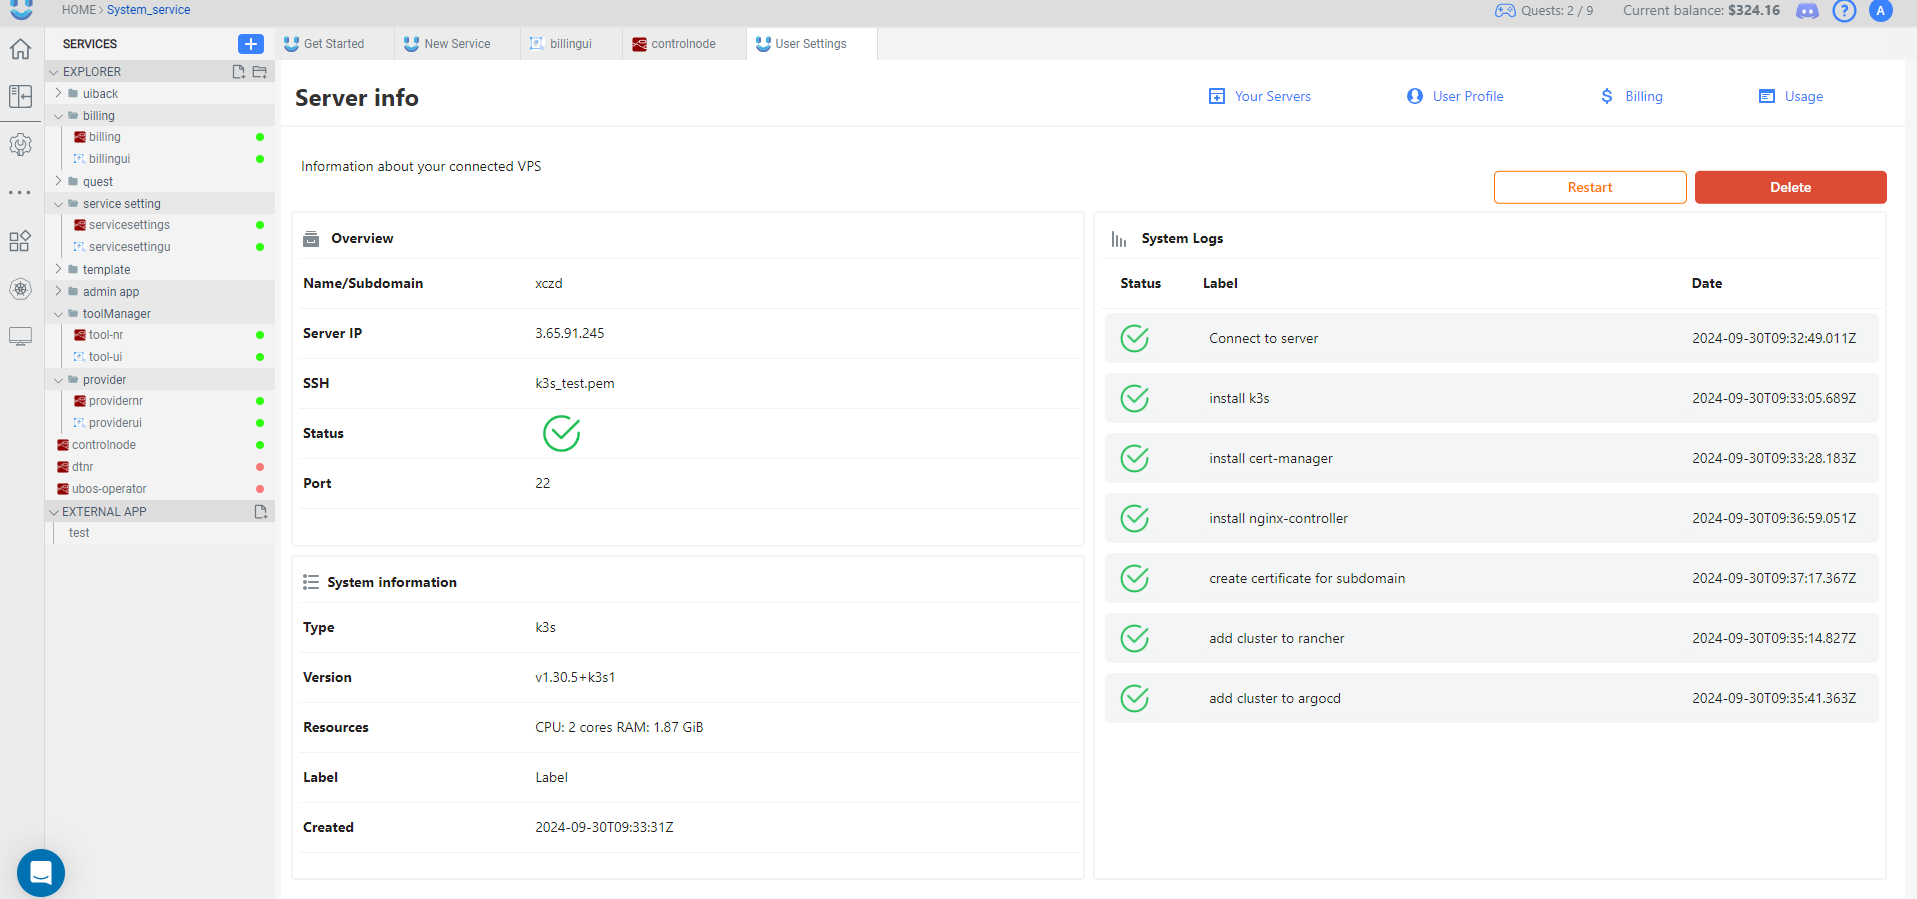Click the Restart server button
Screen dimensions: 1917x899
[x=1590, y=187]
